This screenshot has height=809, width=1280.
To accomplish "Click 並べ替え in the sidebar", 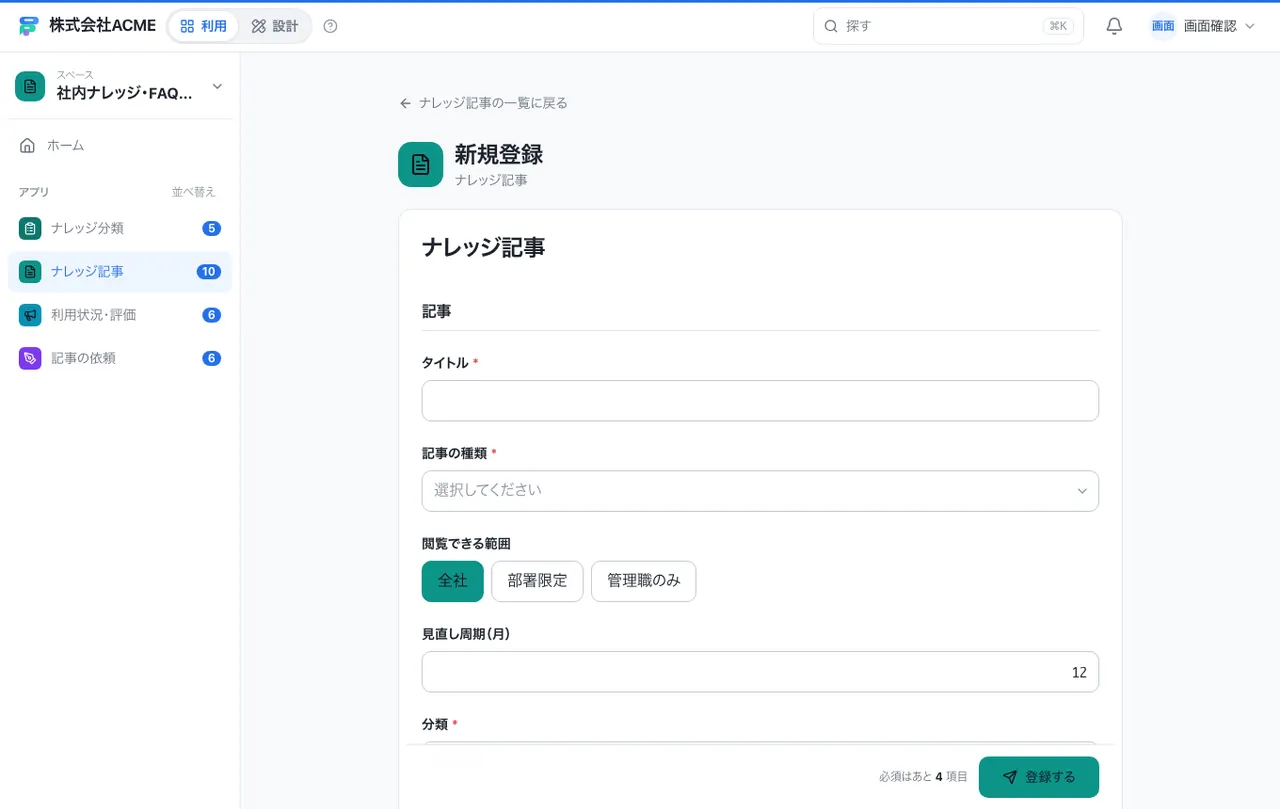I will pyautogui.click(x=194, y=192).
